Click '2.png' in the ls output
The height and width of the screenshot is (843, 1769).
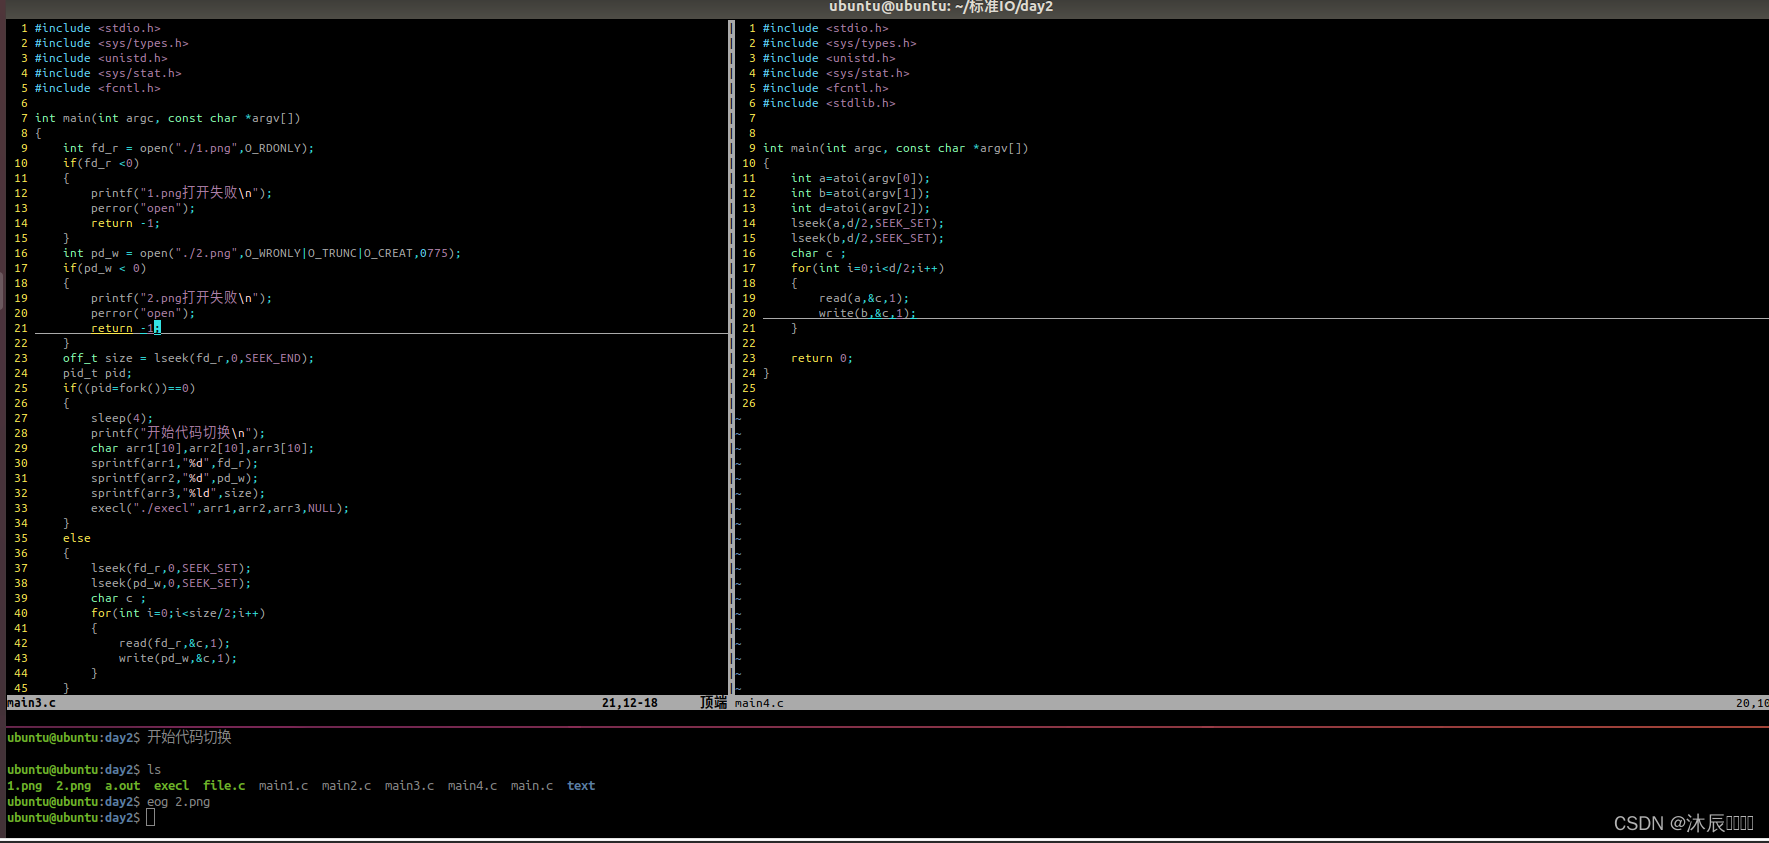point(73,786)
